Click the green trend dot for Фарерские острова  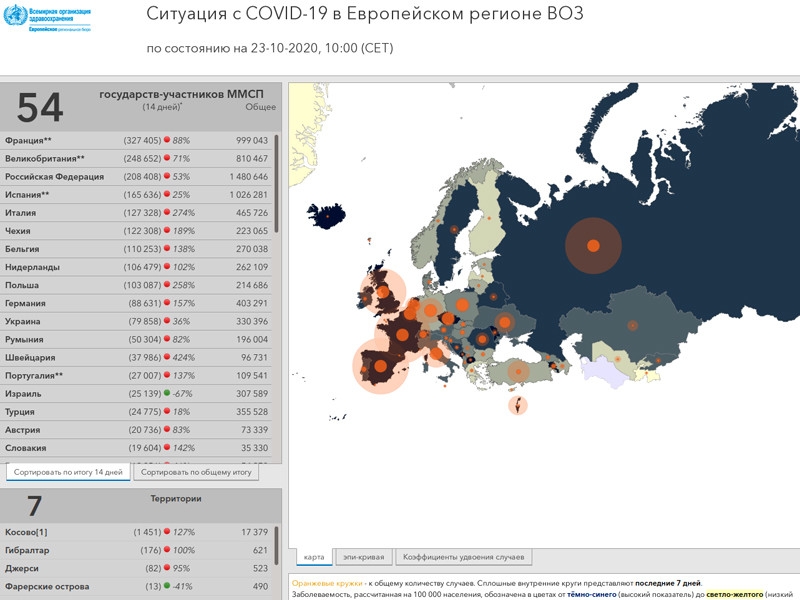(167, 587)
